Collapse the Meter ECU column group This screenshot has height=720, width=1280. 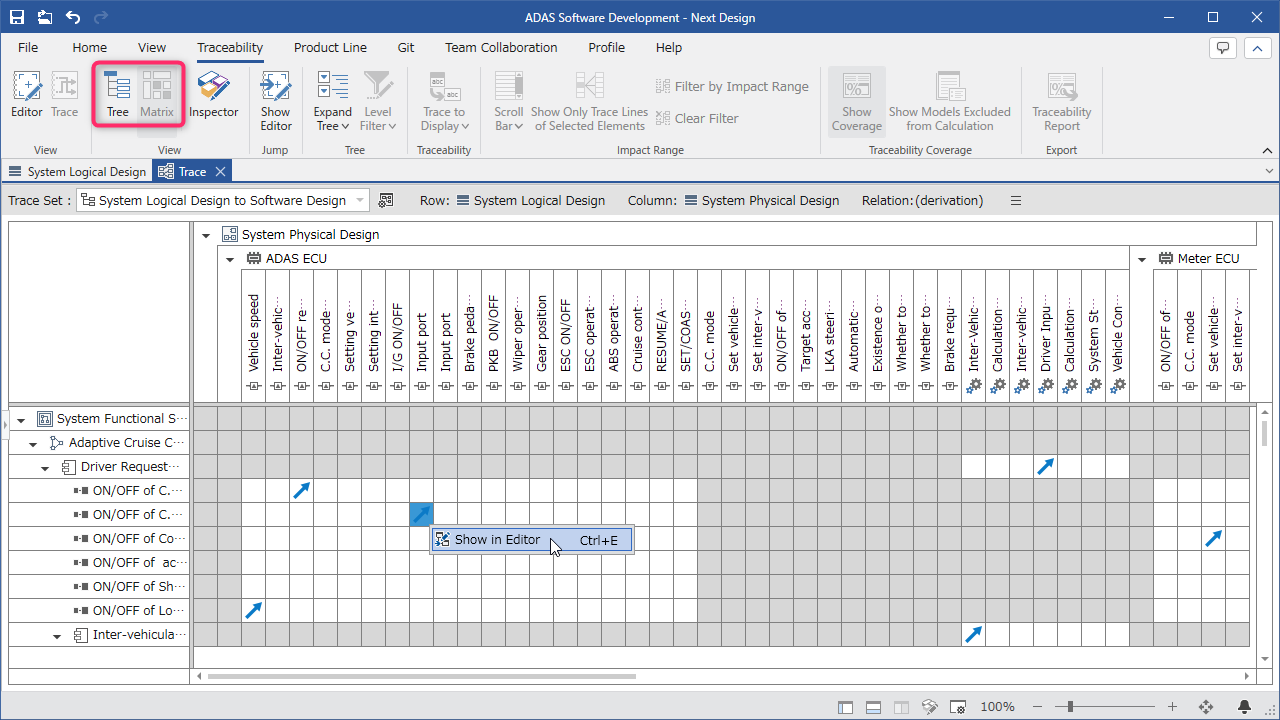1142,259
